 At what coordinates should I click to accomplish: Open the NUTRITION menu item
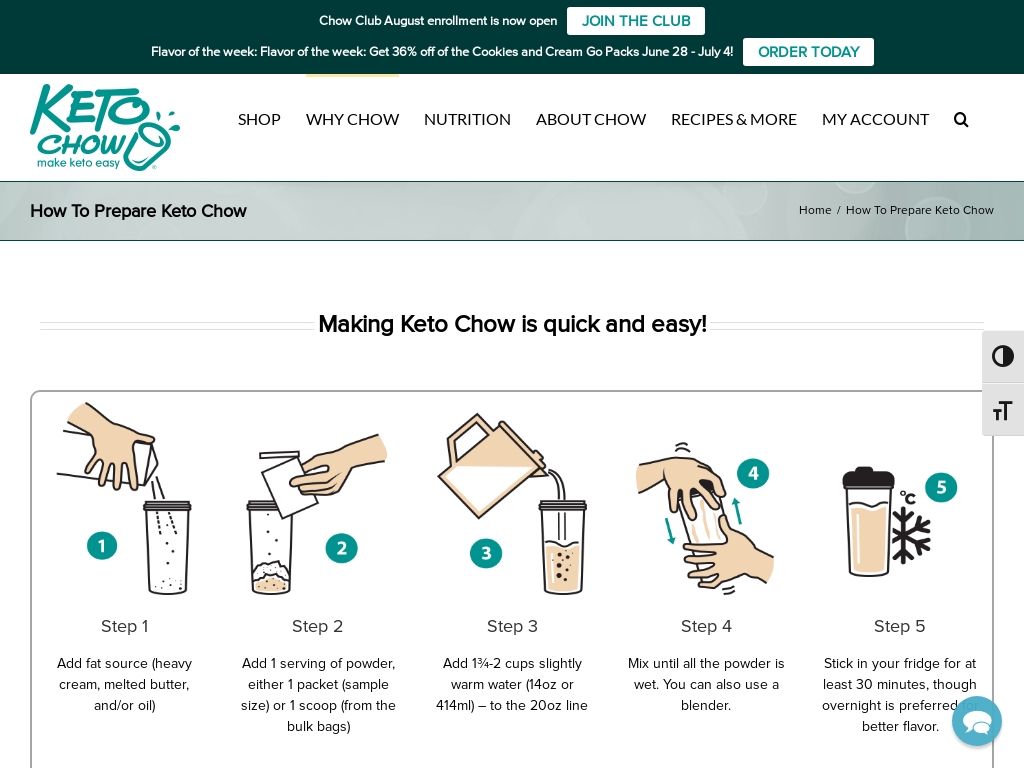coord(467,120)
